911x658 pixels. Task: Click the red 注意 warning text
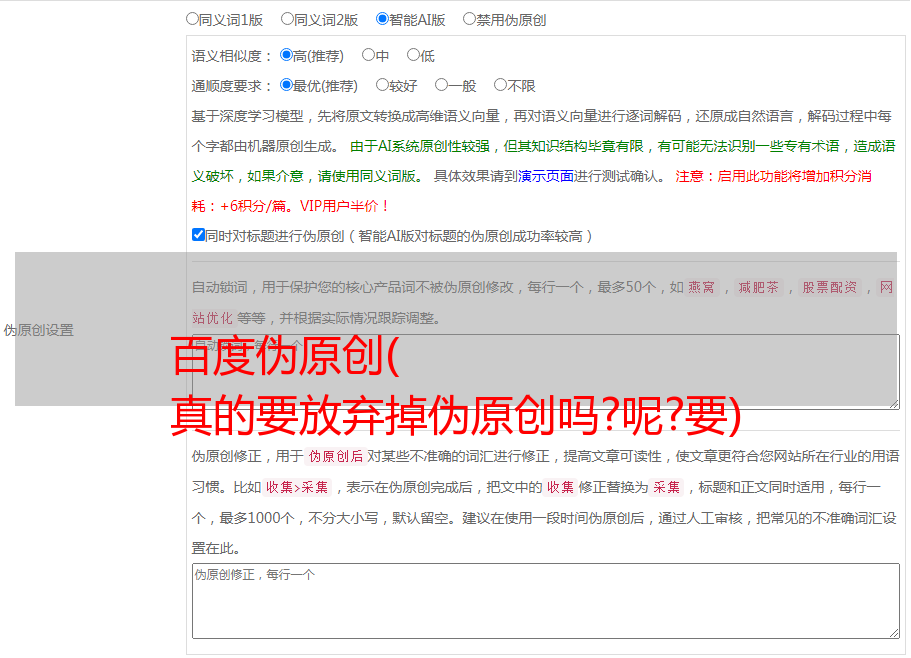tap(532, 191)
